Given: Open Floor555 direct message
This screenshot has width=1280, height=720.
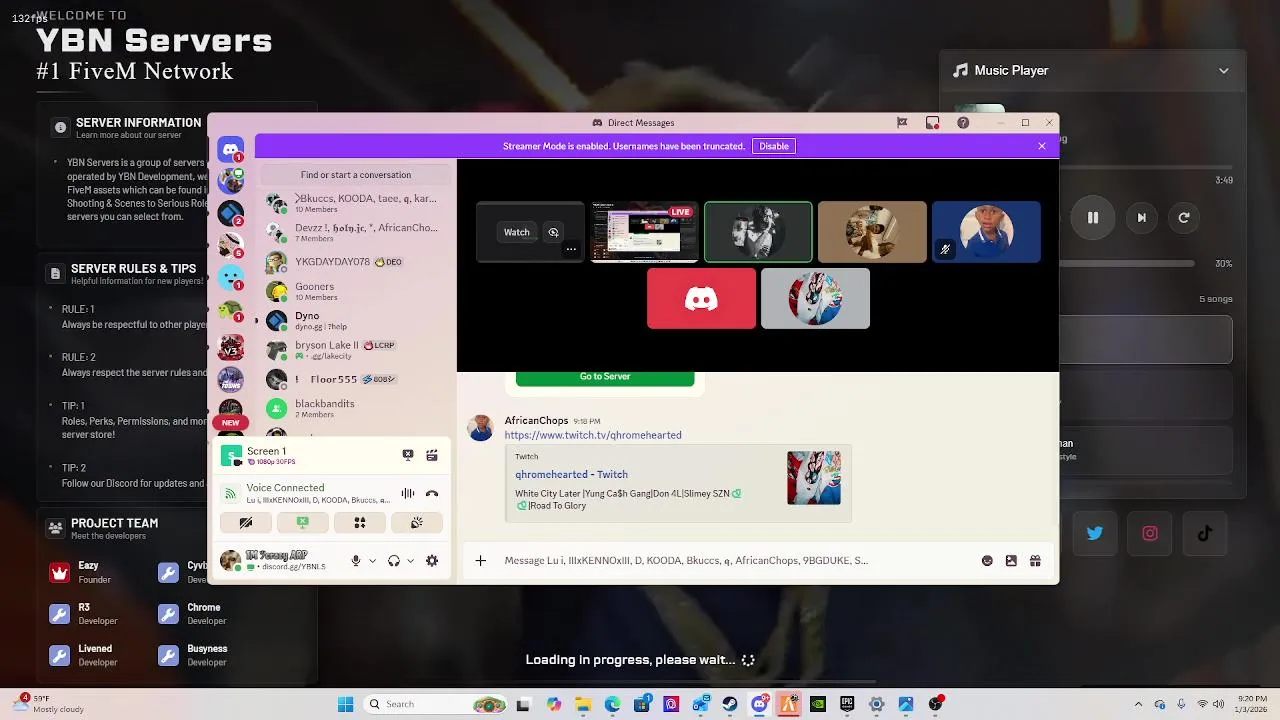Looking at the screenshot, I should (x=355, y=379).
